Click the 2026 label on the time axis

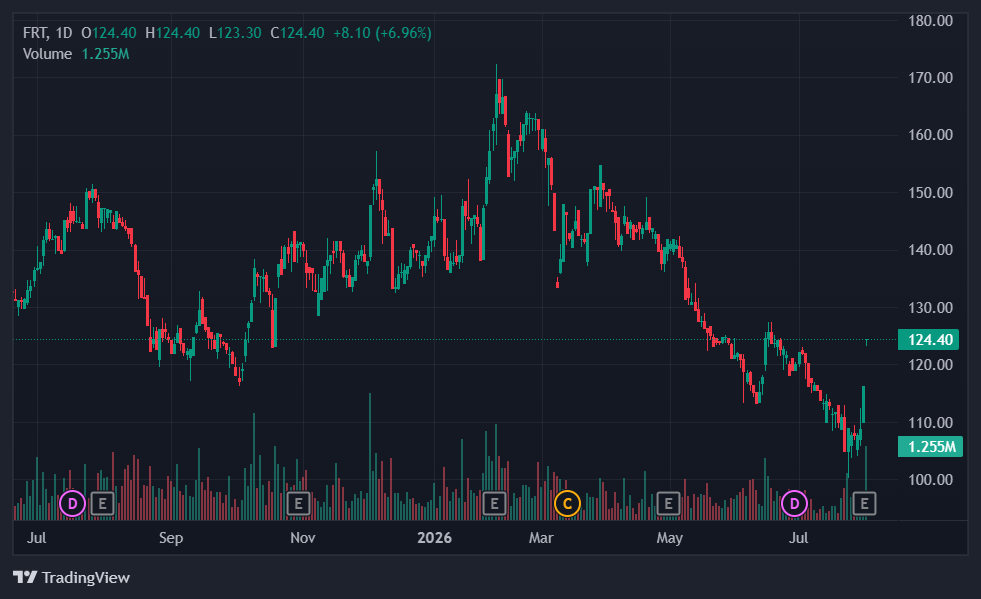[434, 538]
